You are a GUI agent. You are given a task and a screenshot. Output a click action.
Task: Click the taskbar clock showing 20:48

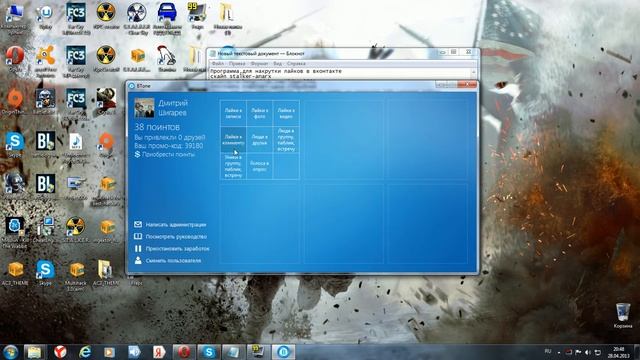coord(618,352)
